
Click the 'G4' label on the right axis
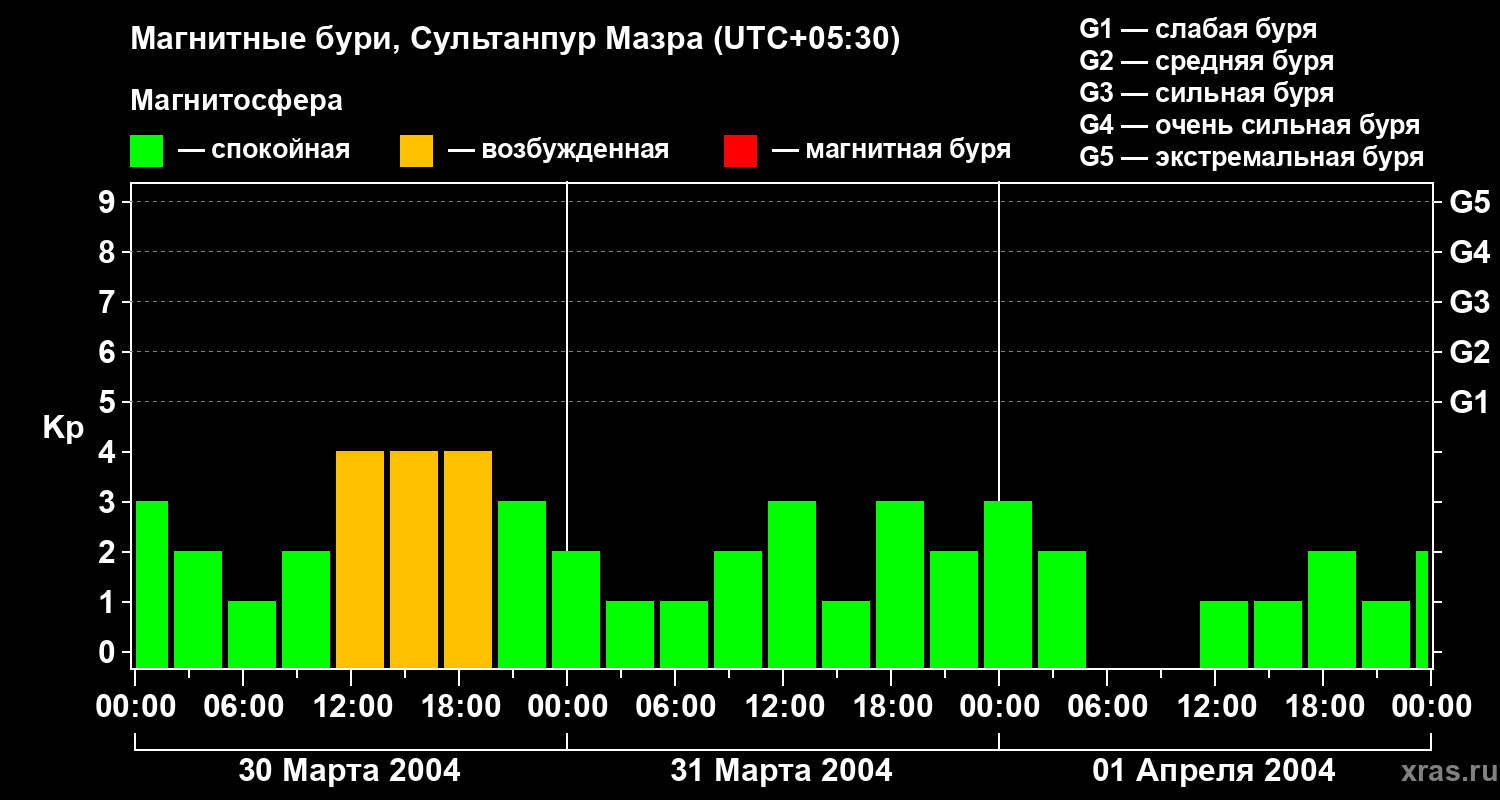click(1470, 252)
